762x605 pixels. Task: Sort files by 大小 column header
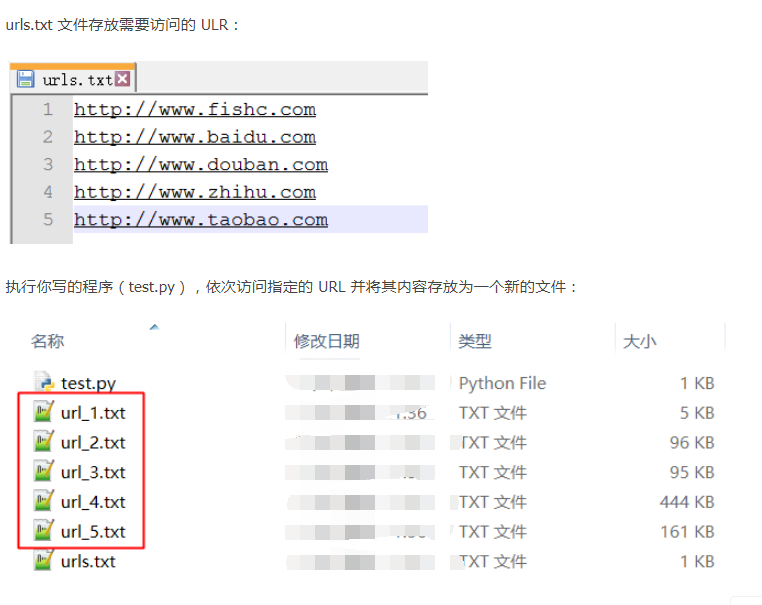point(639,341)
